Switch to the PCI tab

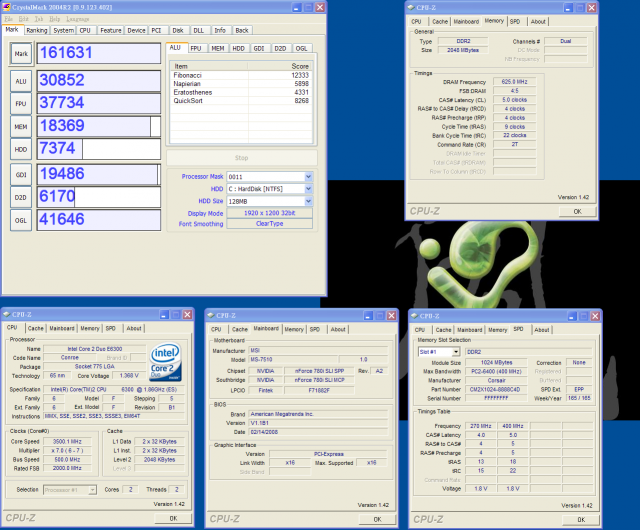[x=156, y=30]
